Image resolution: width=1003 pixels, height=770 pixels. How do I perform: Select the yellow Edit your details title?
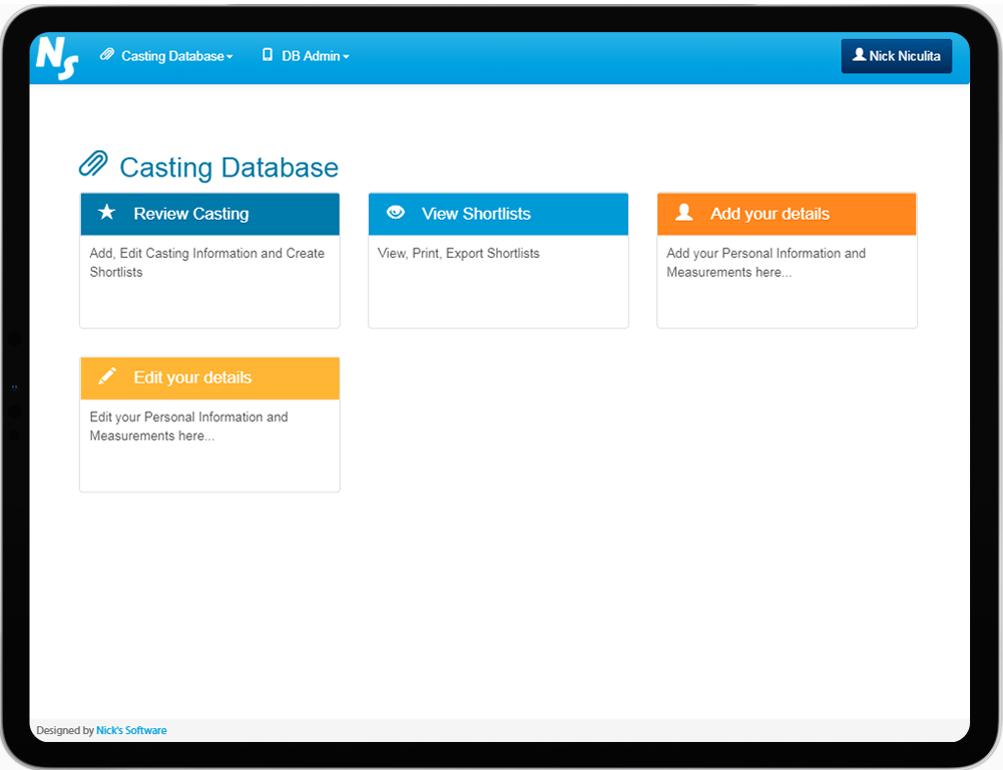[193, 378]
